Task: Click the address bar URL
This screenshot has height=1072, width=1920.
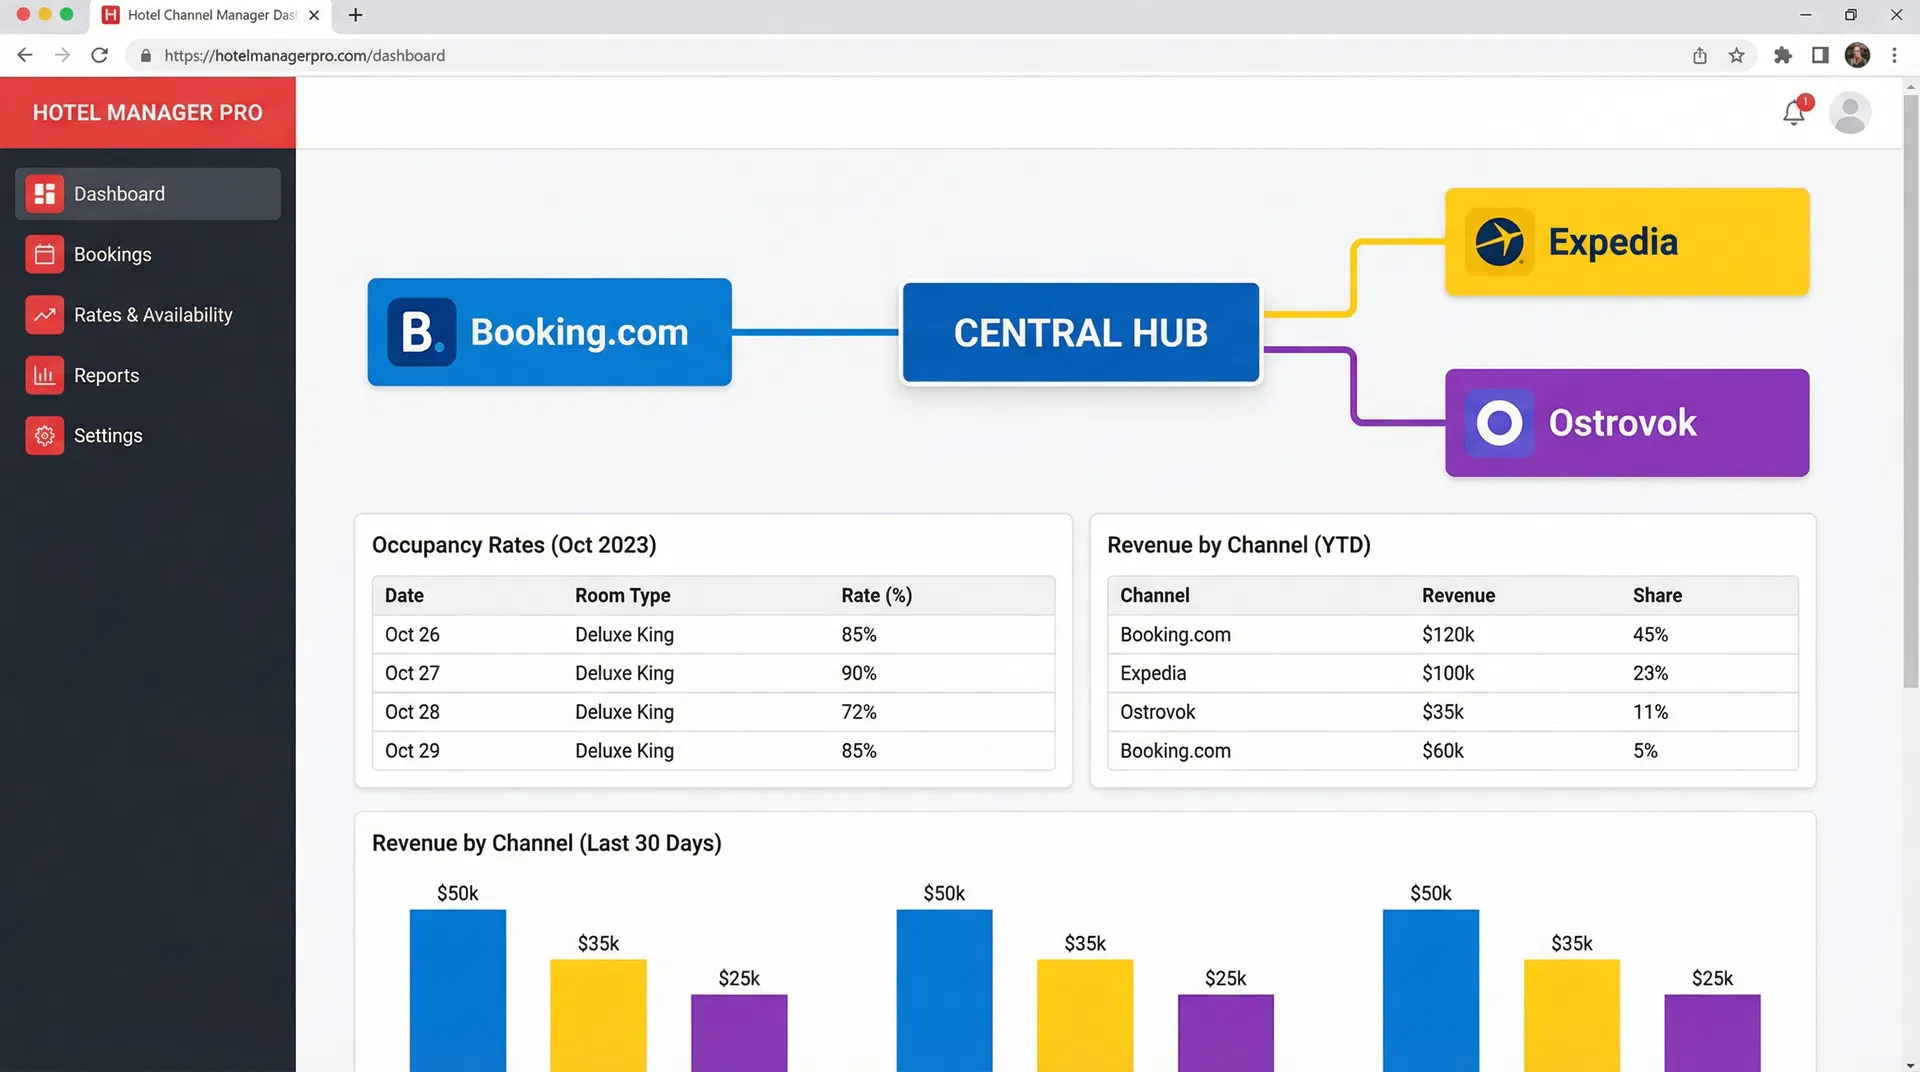Action: pos(305,56)
